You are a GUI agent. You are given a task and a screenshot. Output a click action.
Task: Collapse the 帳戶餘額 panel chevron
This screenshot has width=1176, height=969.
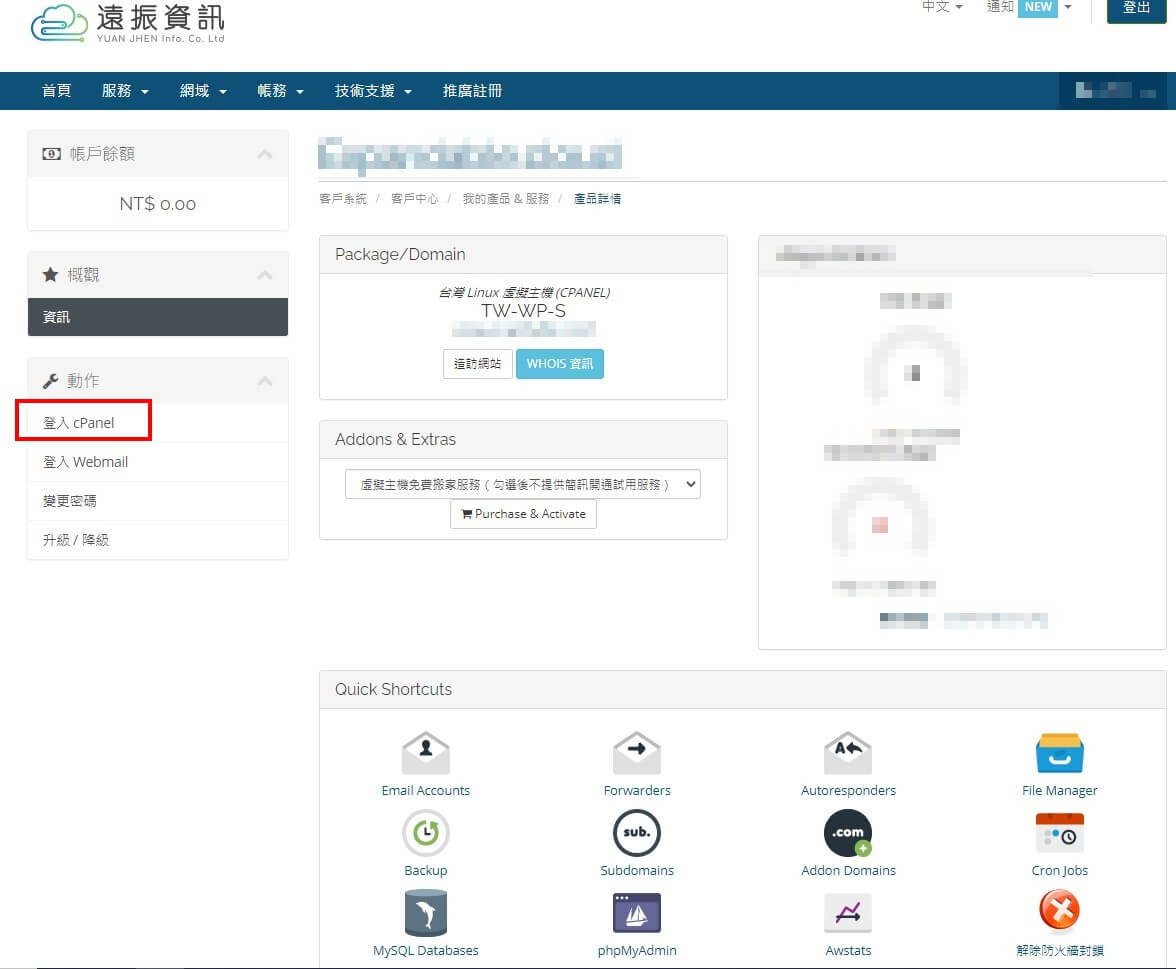point(265,154)
